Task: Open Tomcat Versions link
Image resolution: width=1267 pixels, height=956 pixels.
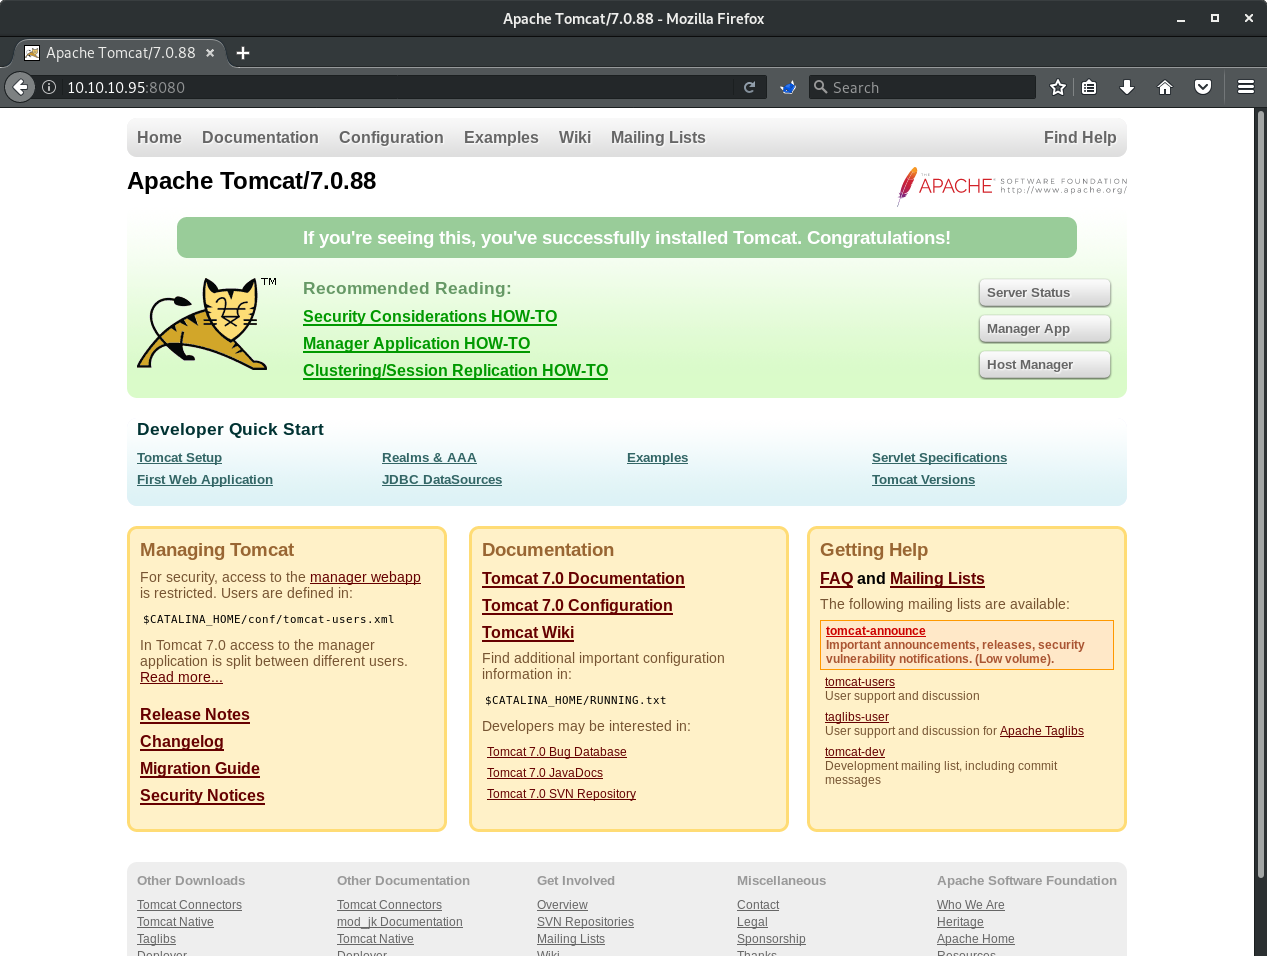Action: (923, 480)
